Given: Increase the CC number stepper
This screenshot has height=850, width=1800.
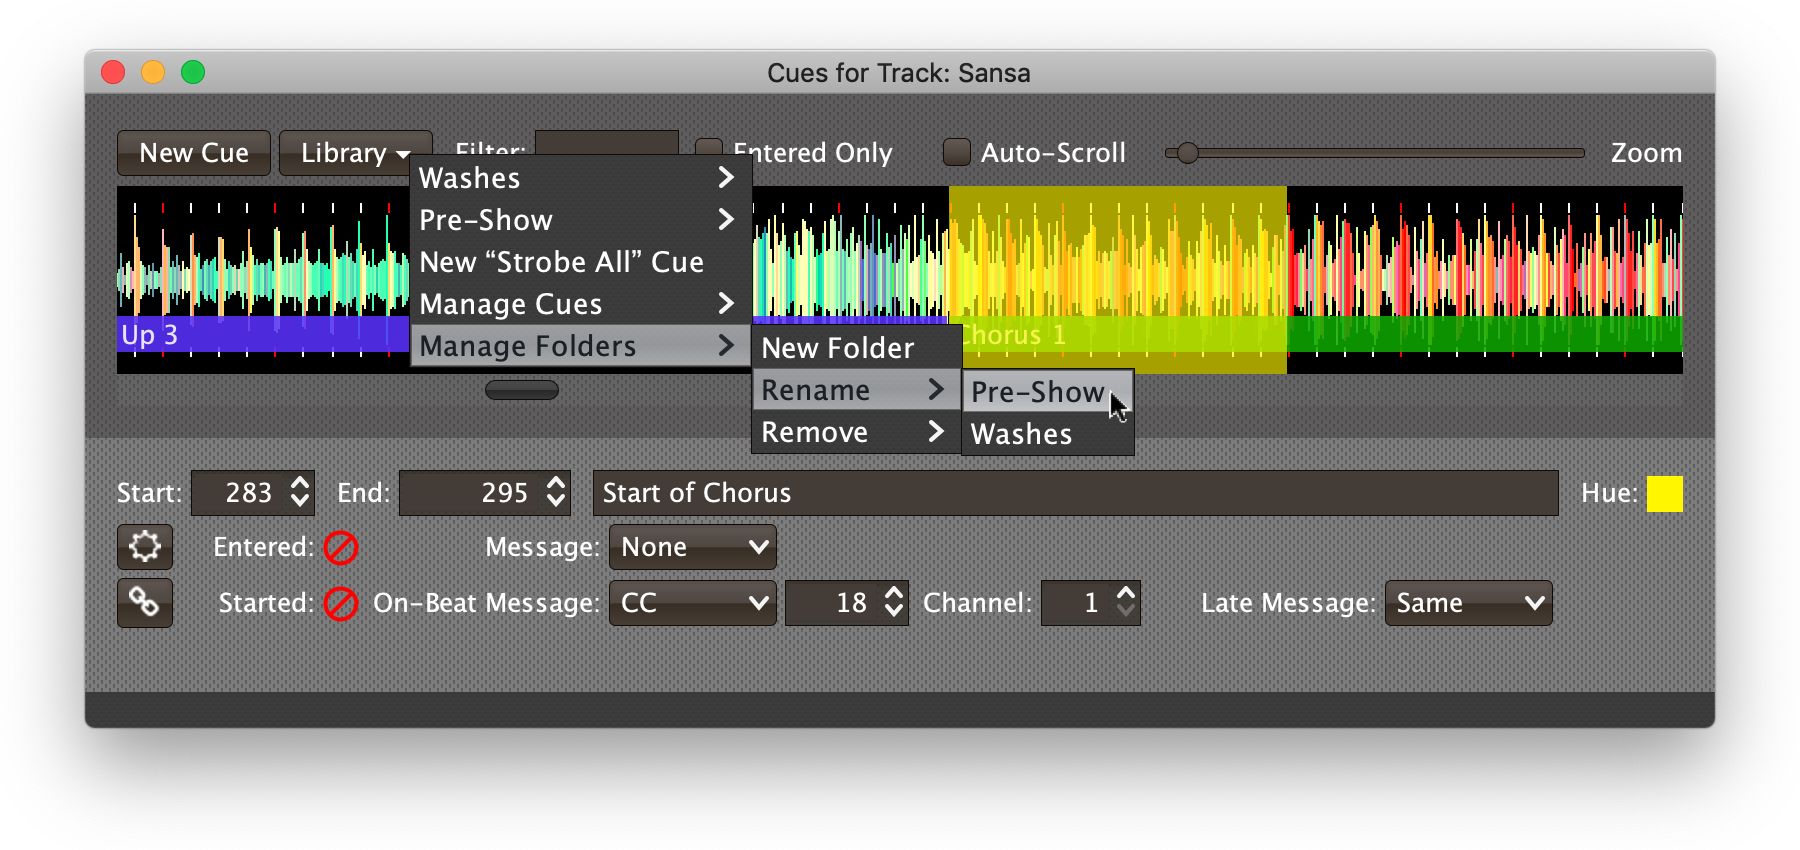Looking at the screenshot, I should pos(894,593).
